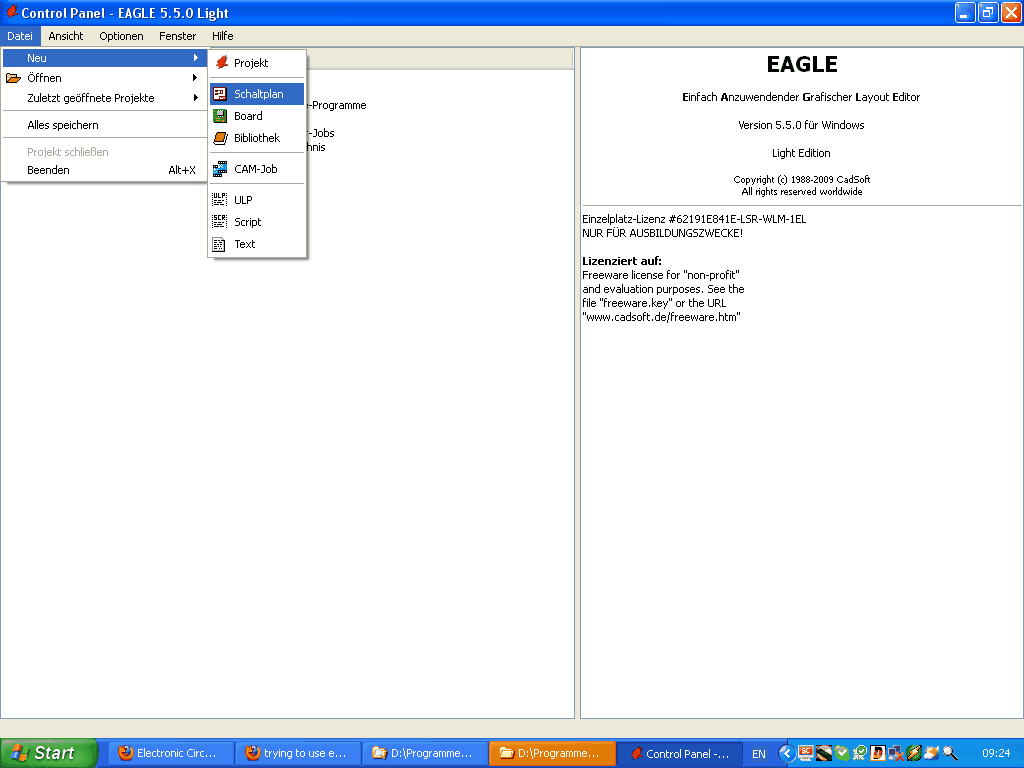
Task: Create a new ULP
Action: click(257, 200)
